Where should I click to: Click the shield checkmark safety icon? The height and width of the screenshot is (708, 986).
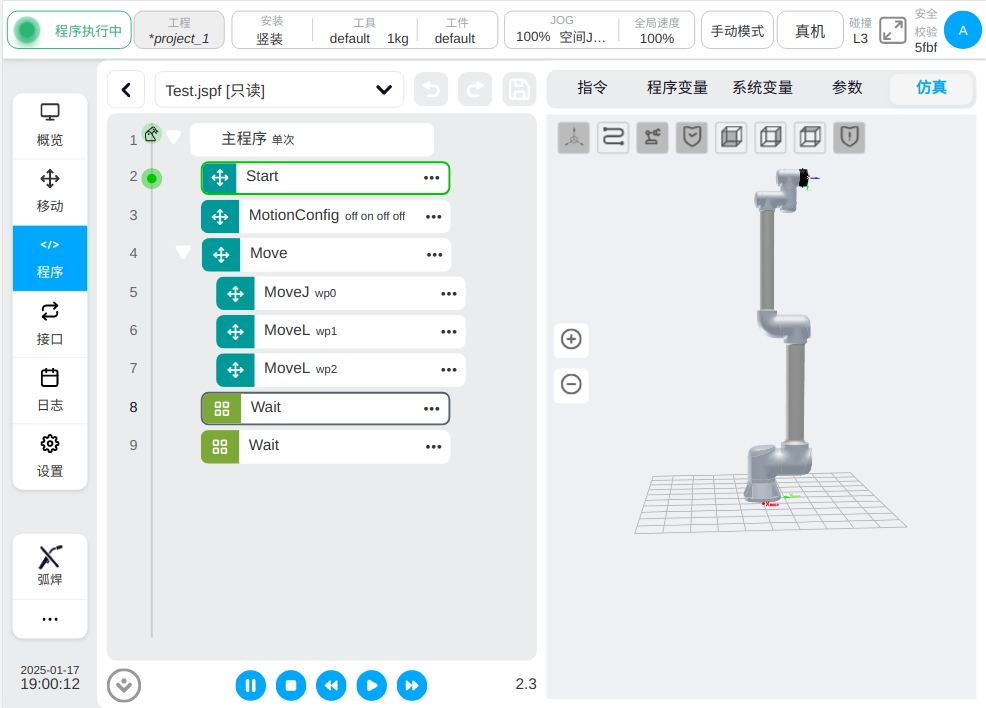pyautogui.click(x=692, y=137)
